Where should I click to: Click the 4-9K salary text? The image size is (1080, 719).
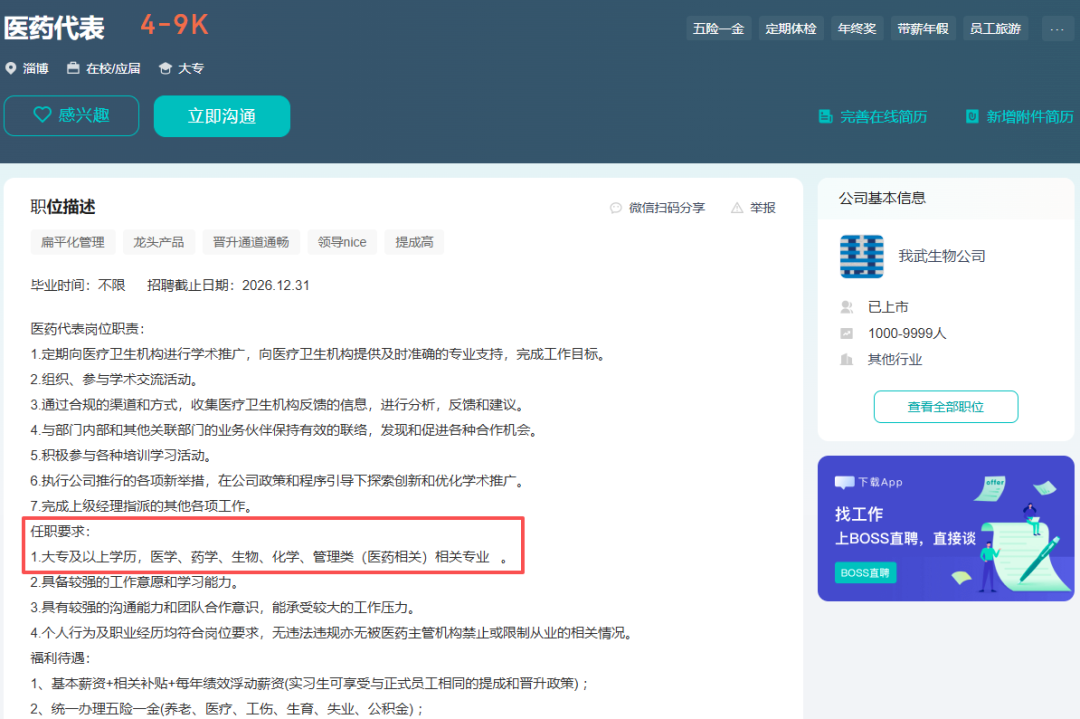pyautogui.click(x=174, y=25)
